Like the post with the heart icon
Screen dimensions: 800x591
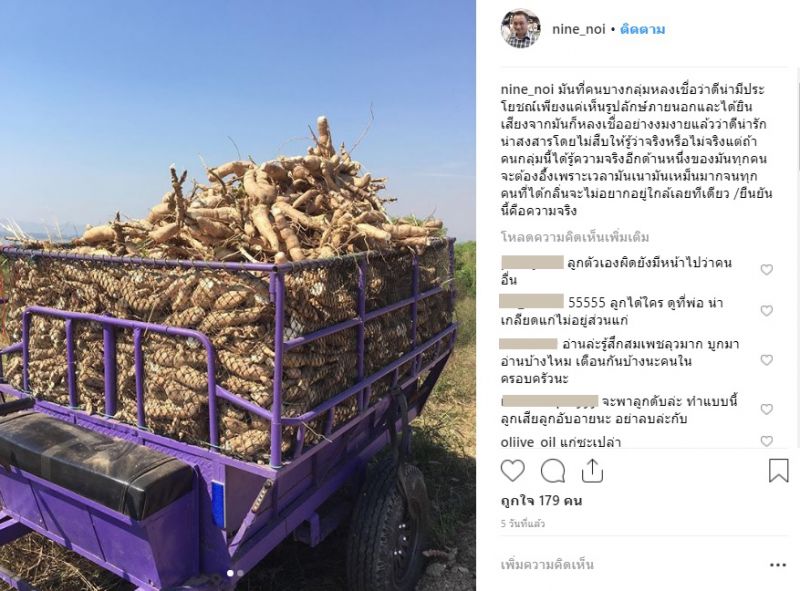[512, 471]
